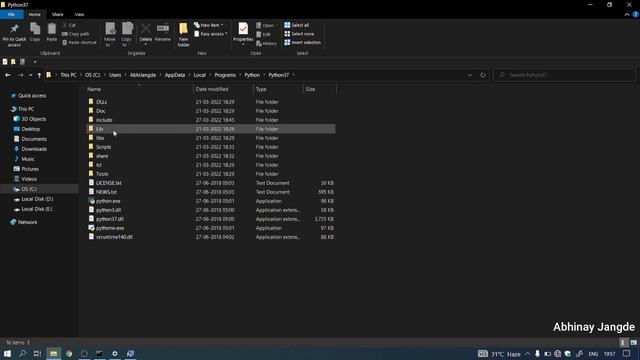Sort by Date modified column header

(x=223, y=89)
